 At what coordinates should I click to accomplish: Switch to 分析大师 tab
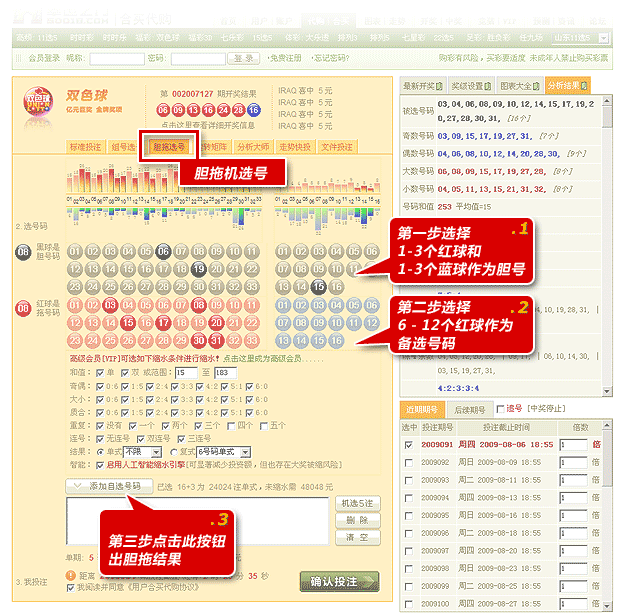253,147
